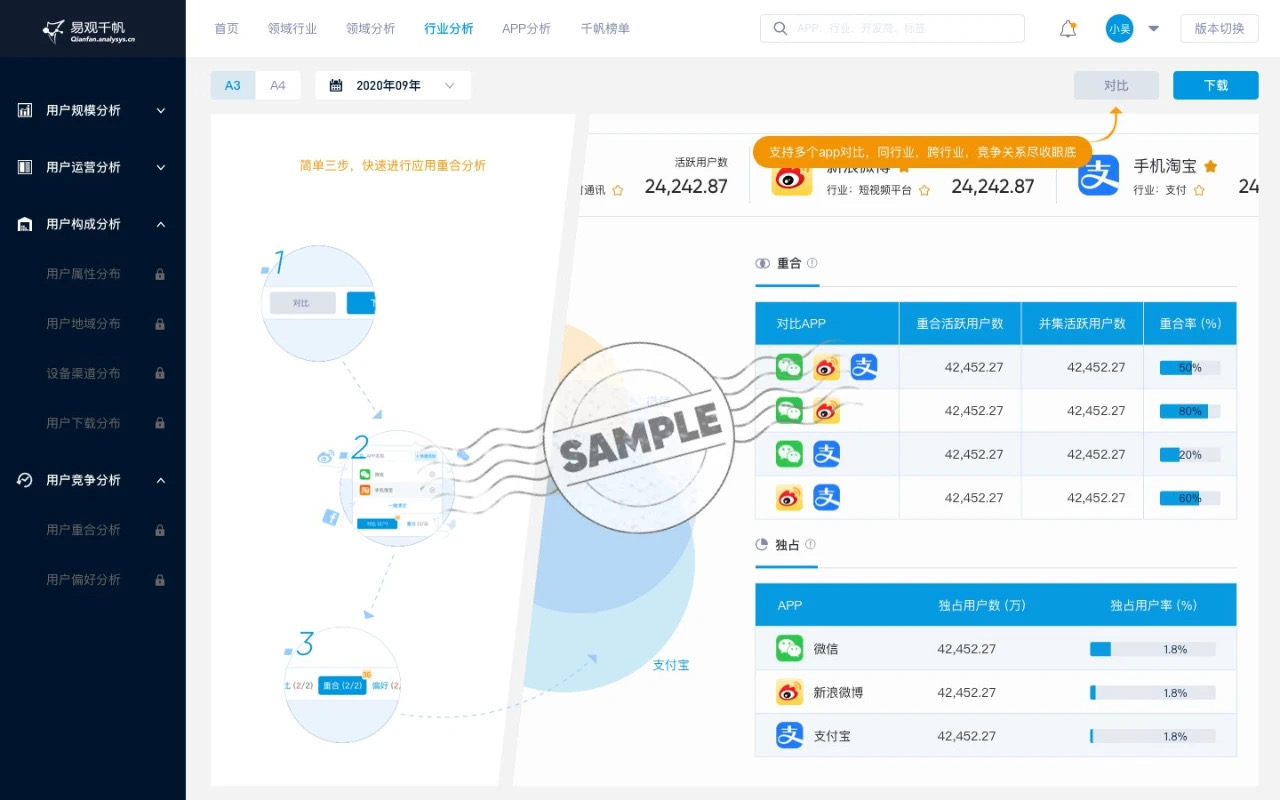Expand the 用户运营分析 section
1280x800 pixels.
tap(161, 167)
